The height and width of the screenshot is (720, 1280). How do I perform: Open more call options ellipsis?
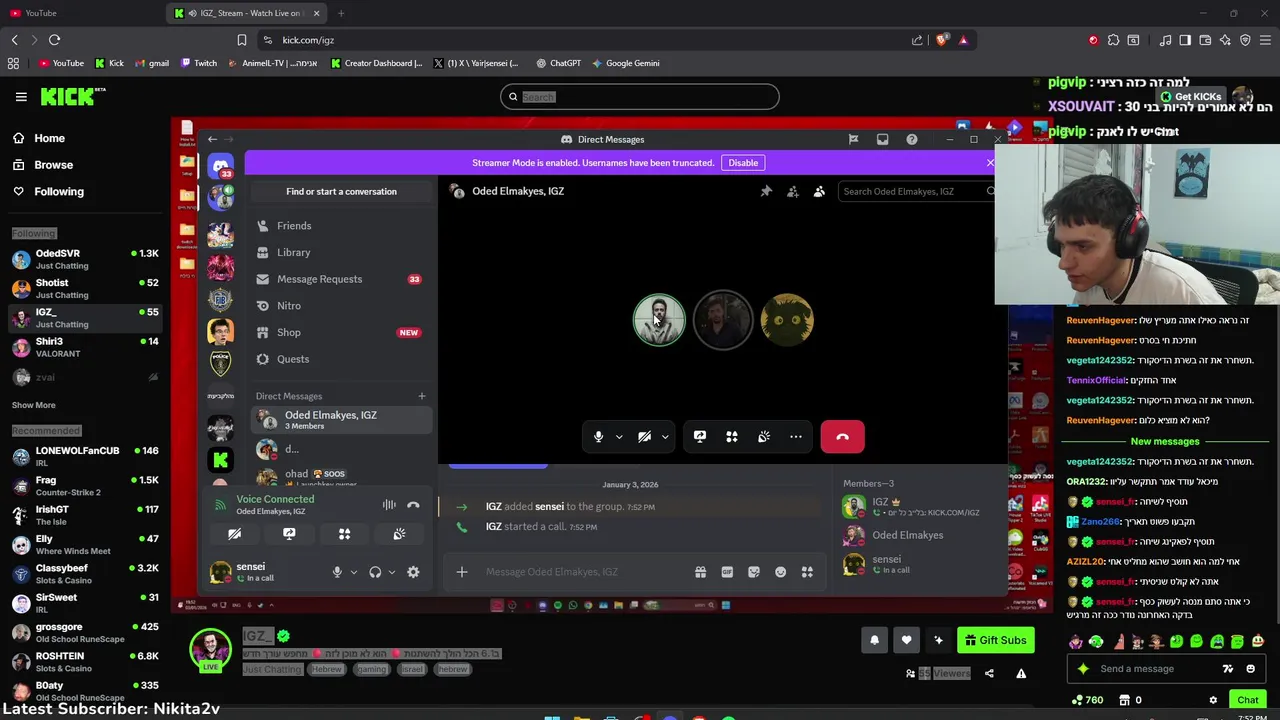(x=796, y=437)
